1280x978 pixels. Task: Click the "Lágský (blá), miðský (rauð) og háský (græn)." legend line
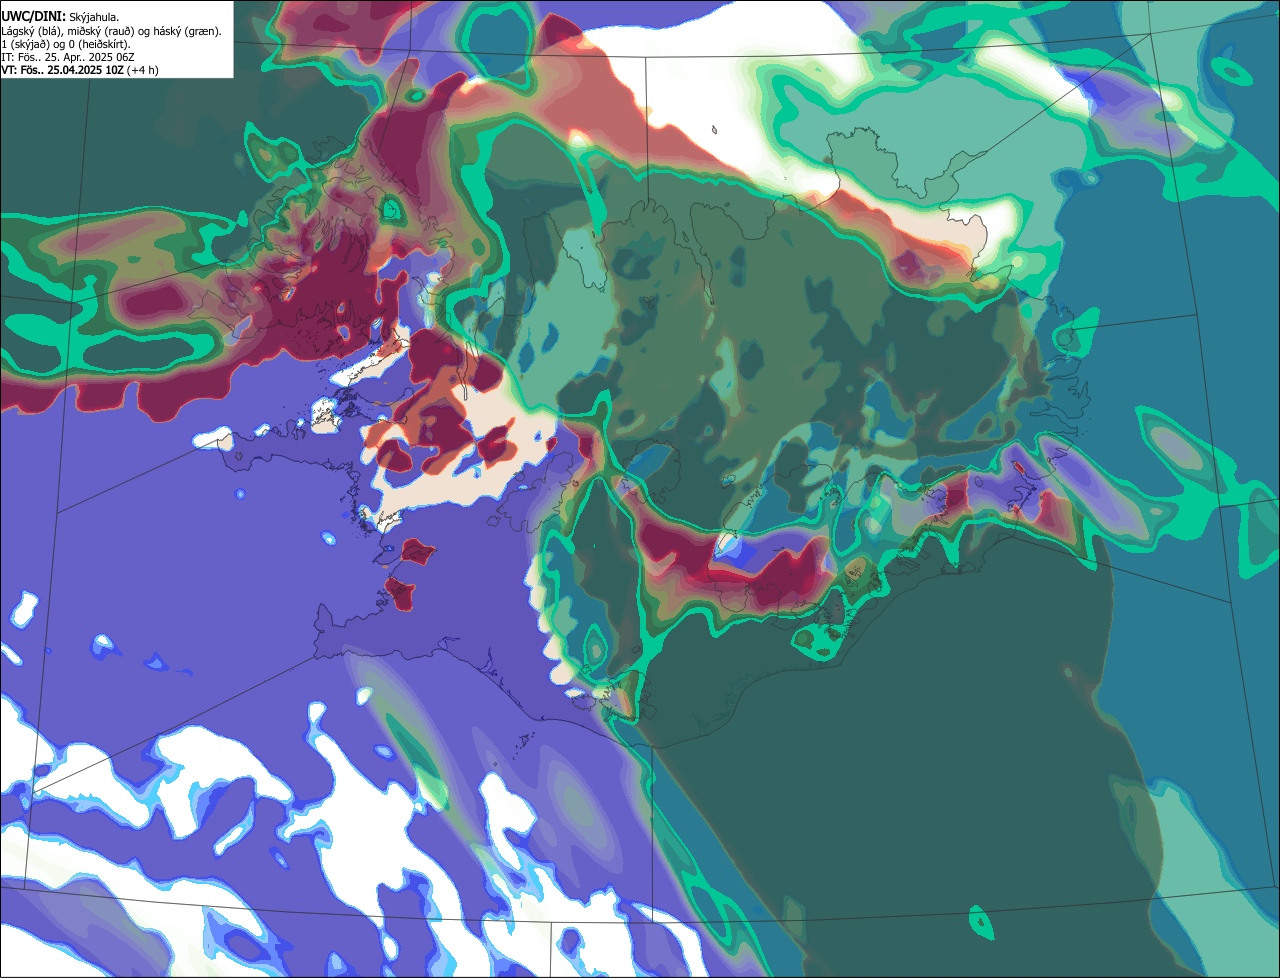[111, 31]
